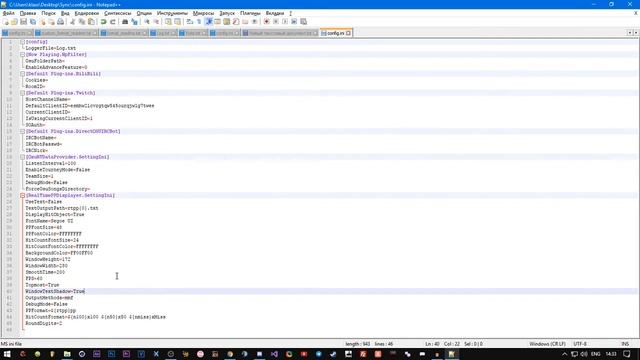Click the Close All toolbar icon
This screenshot has height=360, width=640.
point(51,22)
